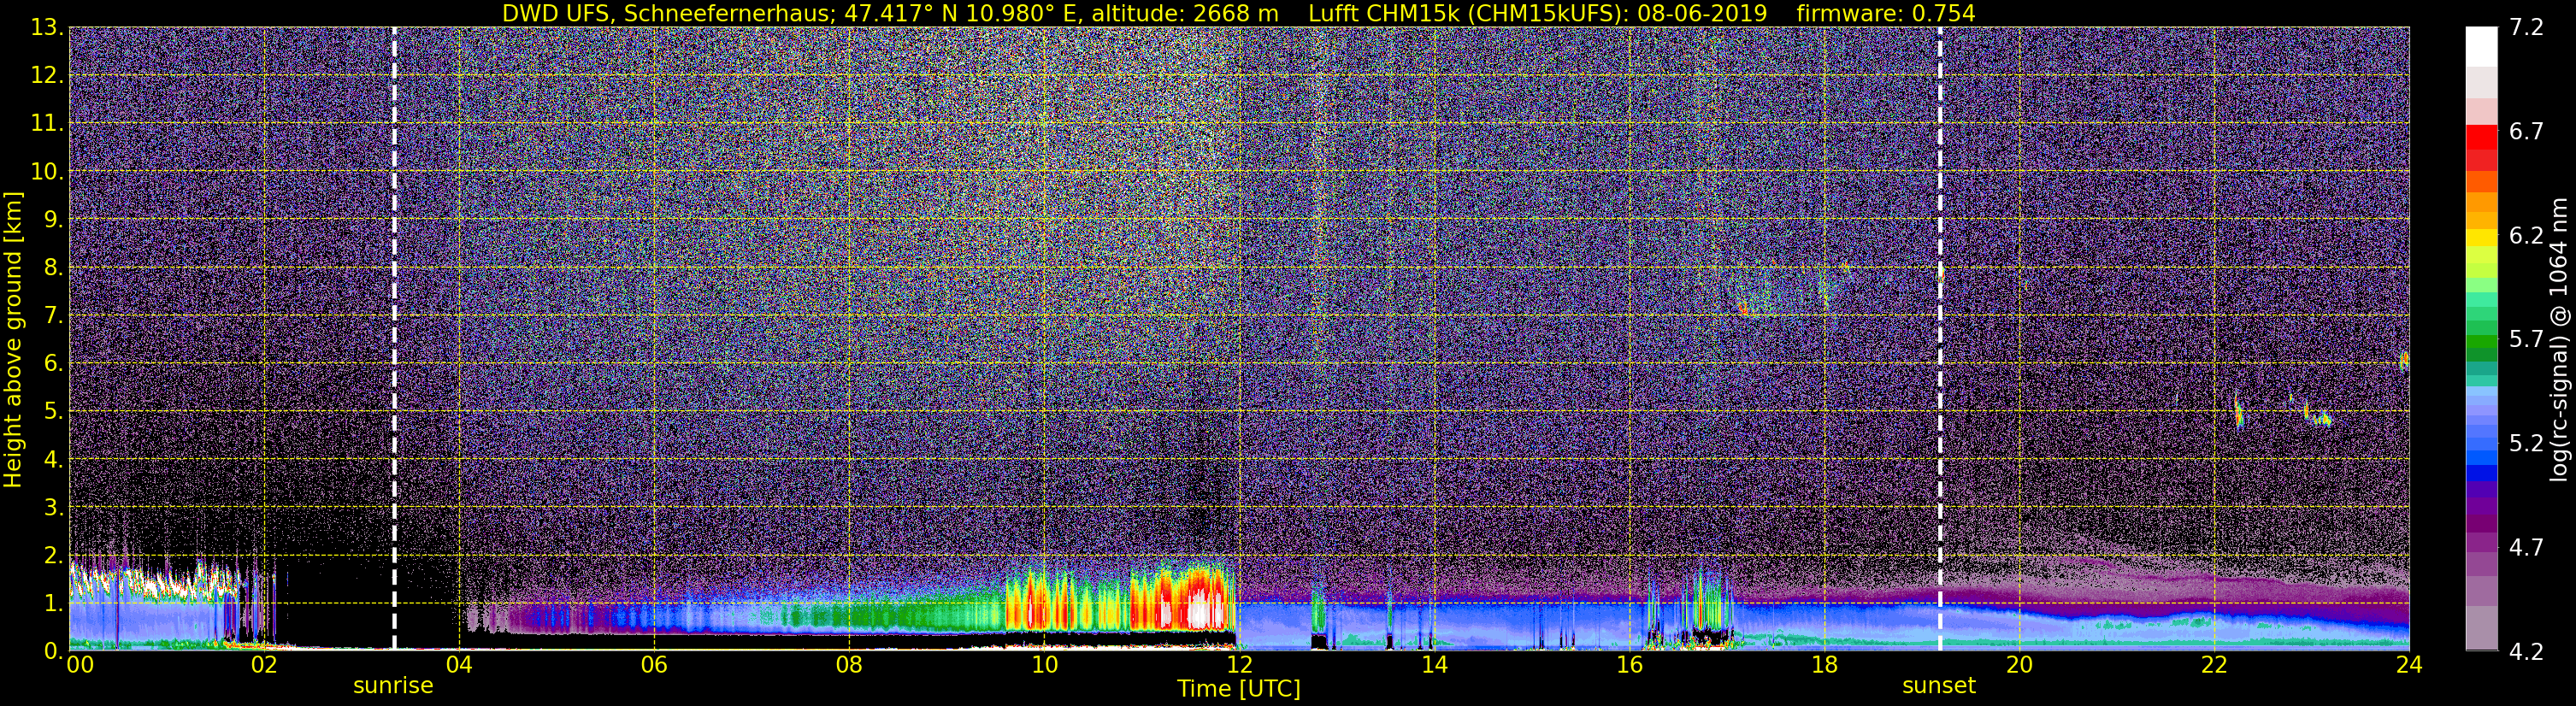Click the height axis tick label '12.'
This screenshot has width=2576, height=706.
pos(47,76)
